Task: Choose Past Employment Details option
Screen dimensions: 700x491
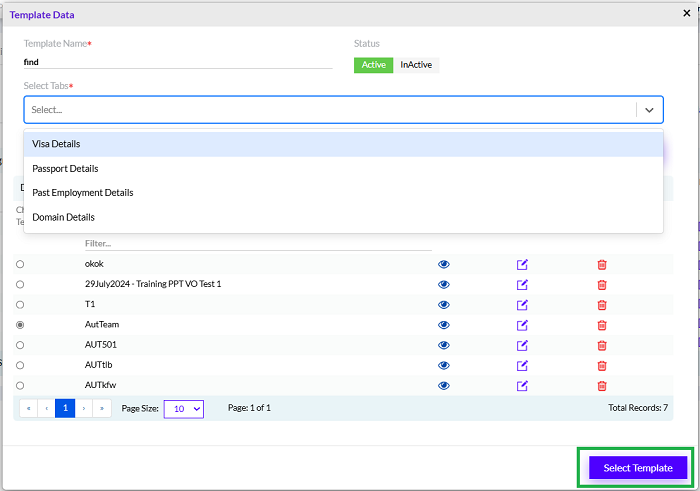Action: pos(343,193)
